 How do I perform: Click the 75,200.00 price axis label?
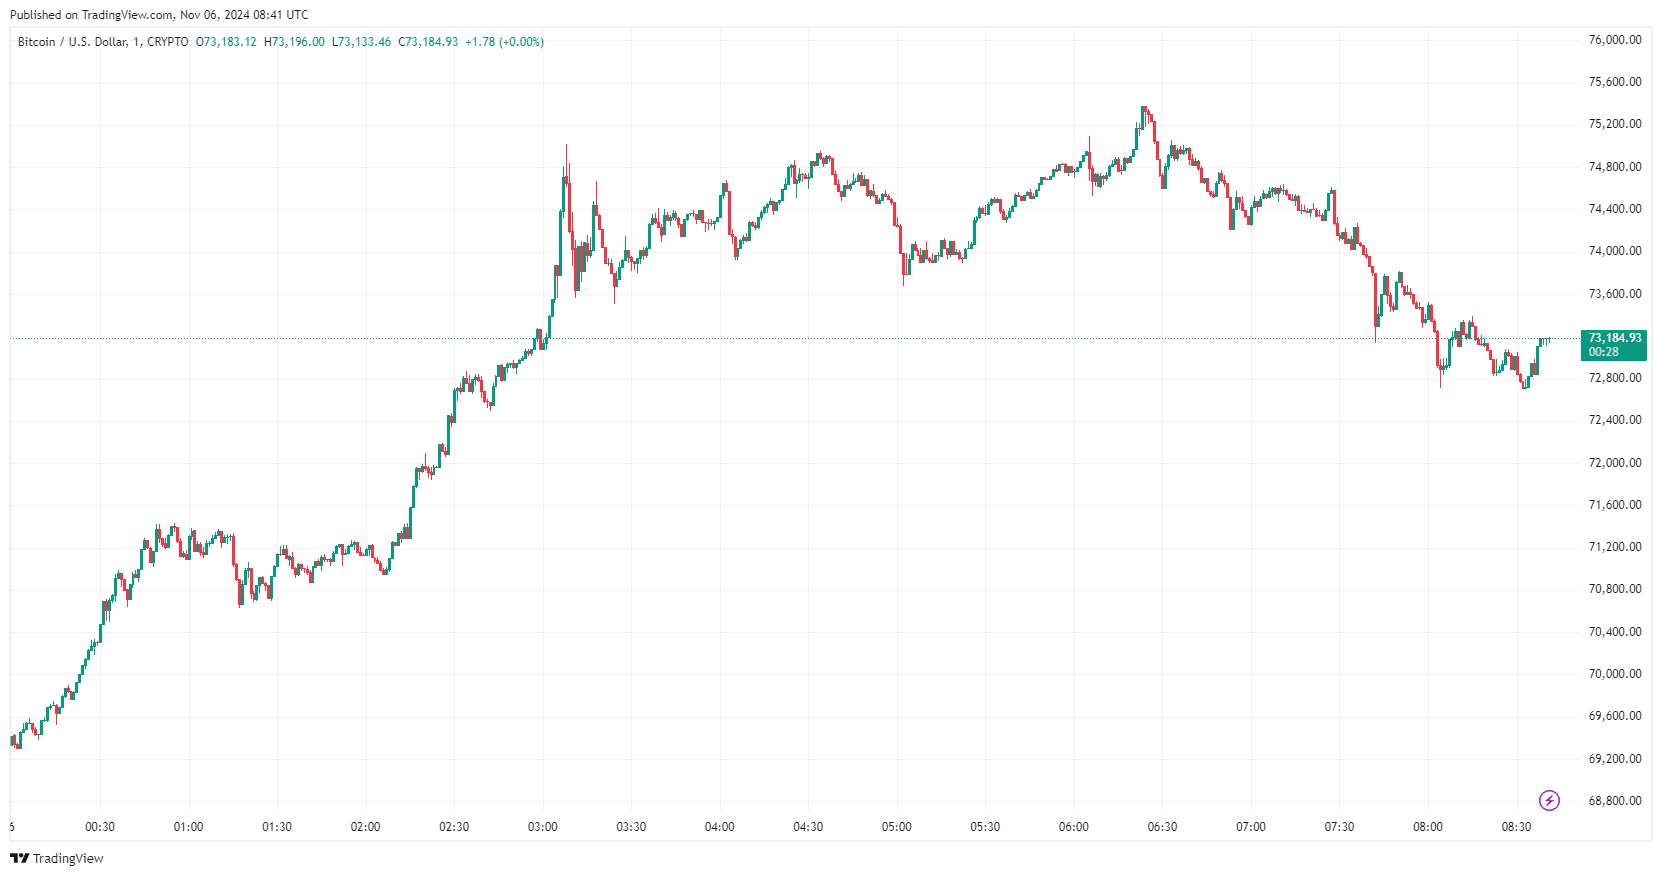coord(1615,124)
